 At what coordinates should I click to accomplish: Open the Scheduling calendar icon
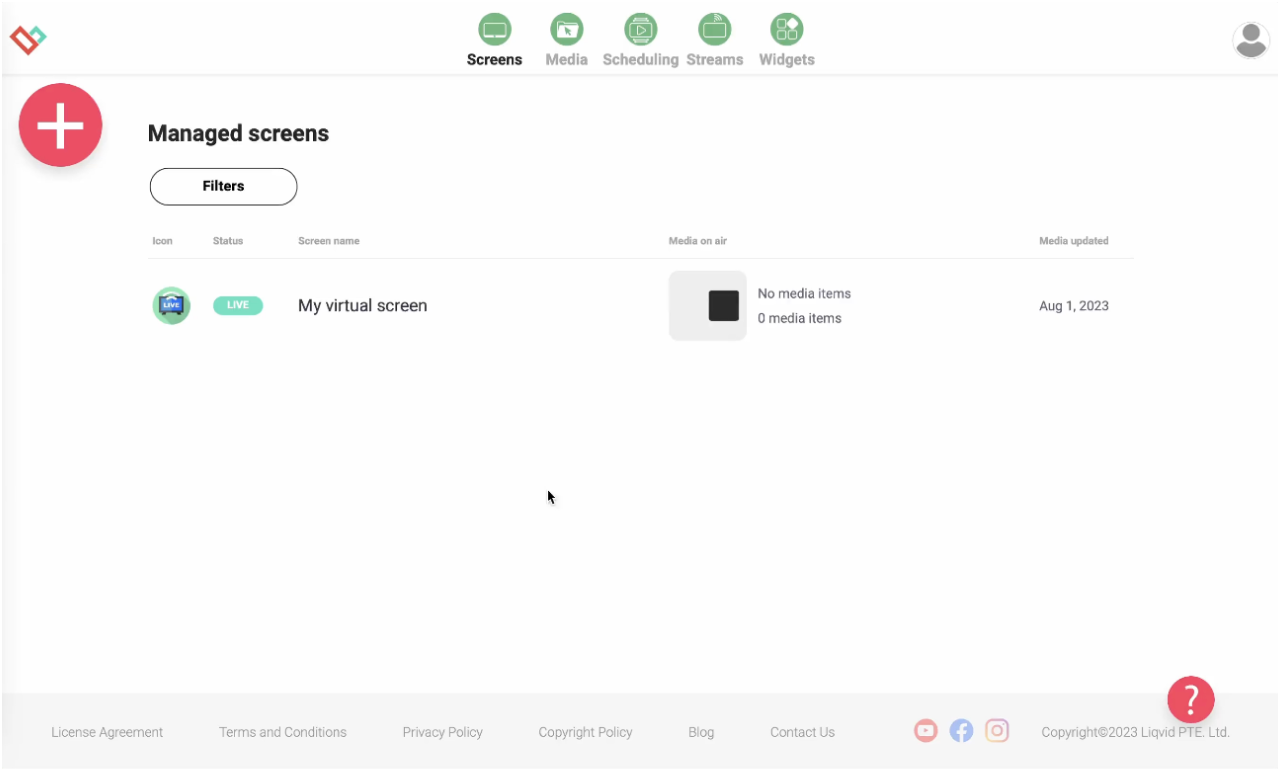[640, 30]
